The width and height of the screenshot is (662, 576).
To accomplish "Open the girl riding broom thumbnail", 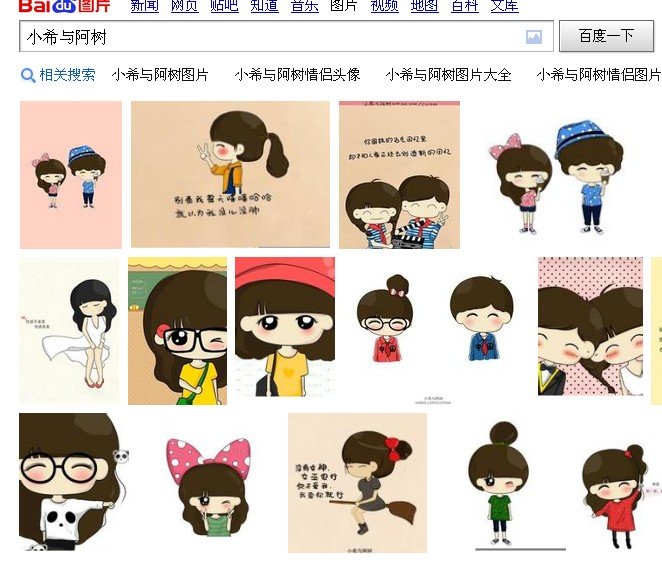I will pyautogui.click(x=358, y=483).
